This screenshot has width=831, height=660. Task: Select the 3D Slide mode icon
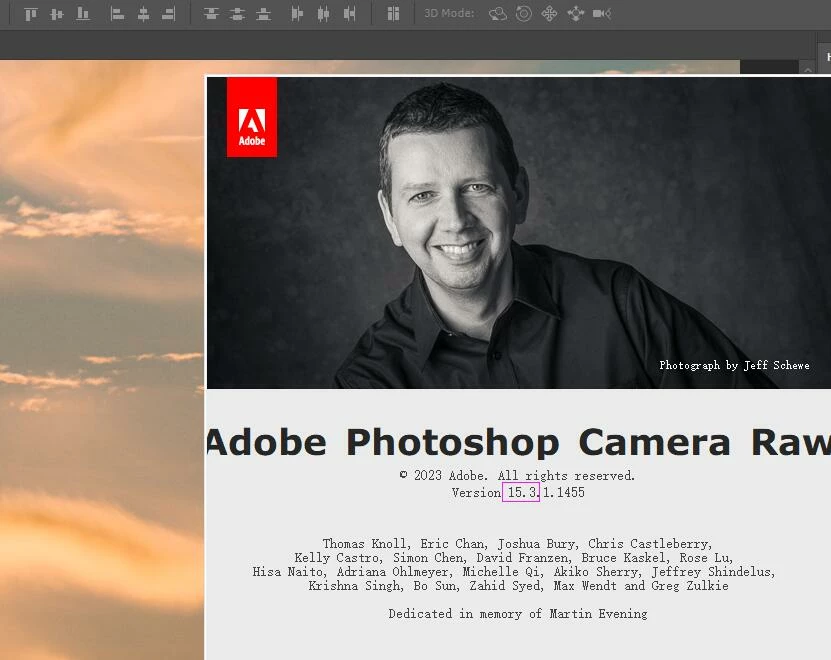[576, 14]
